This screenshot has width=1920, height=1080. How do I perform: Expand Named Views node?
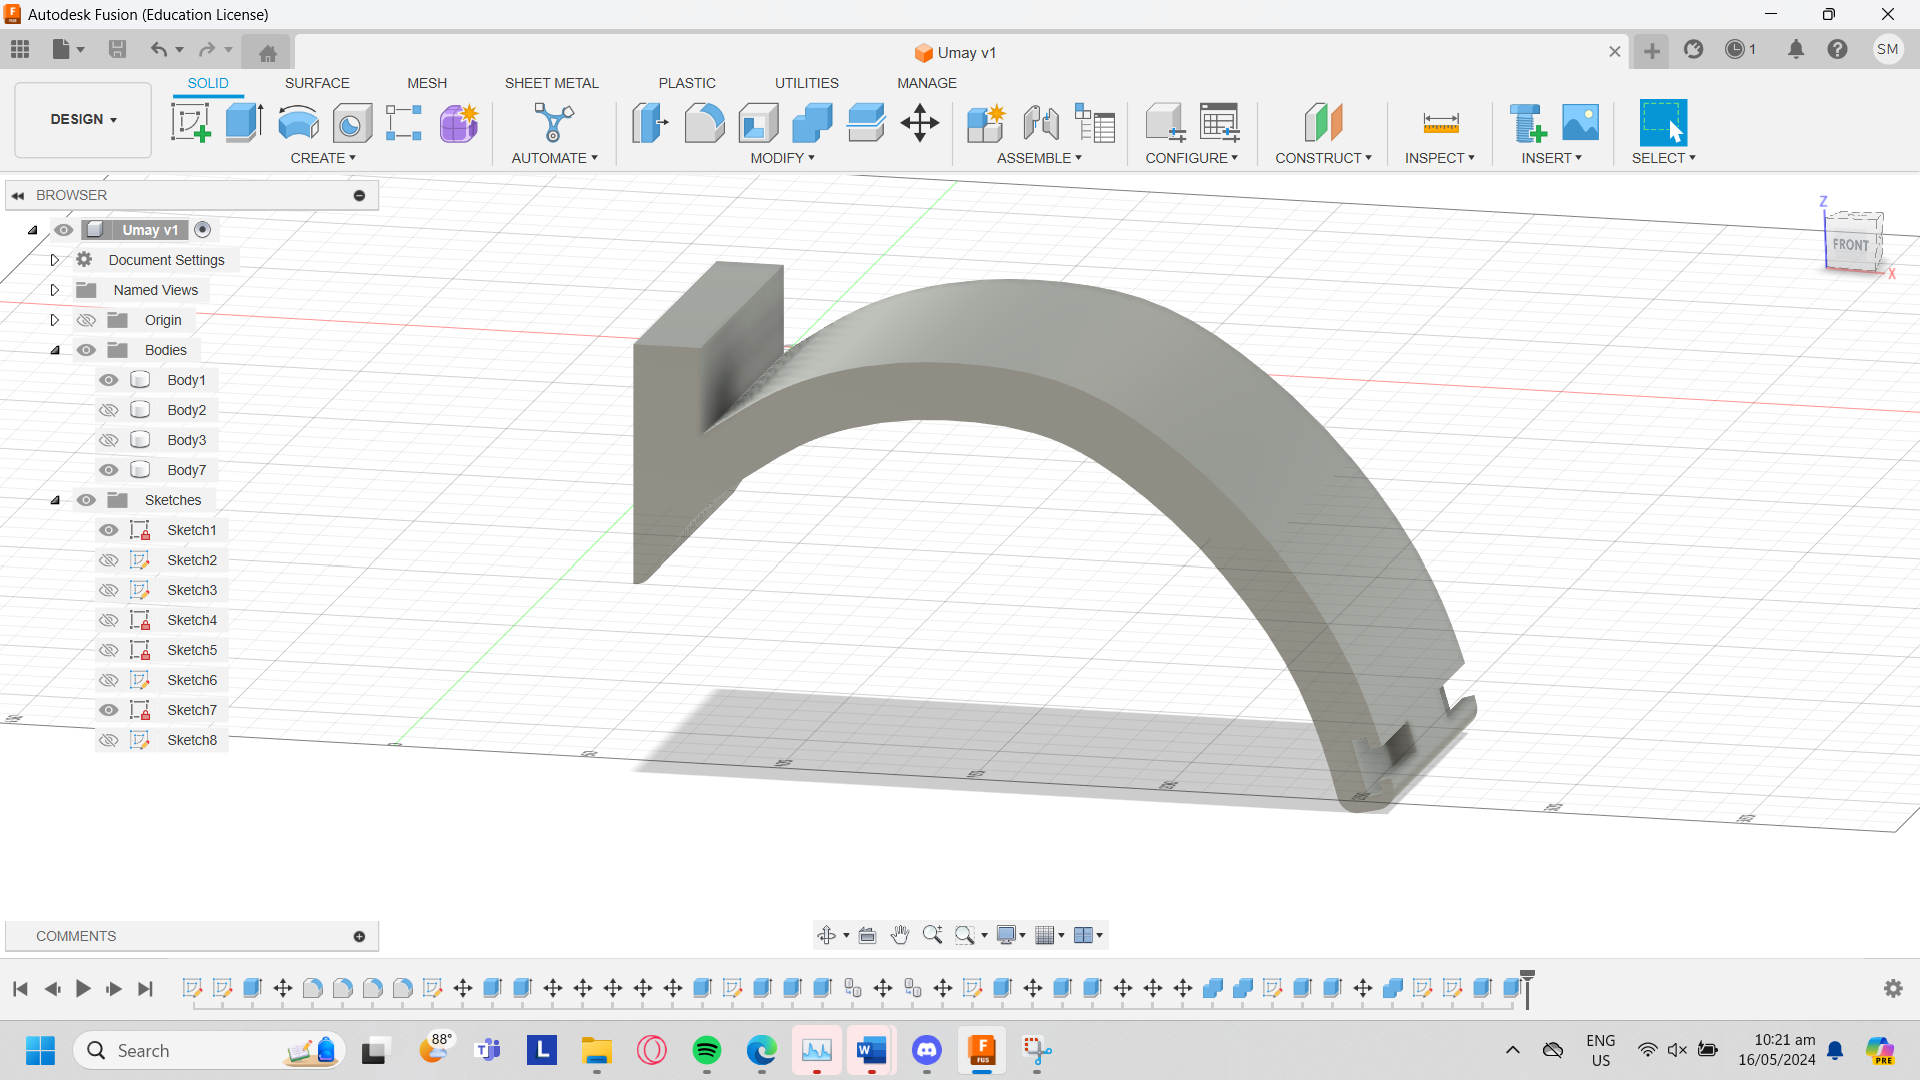click(55, 290)
